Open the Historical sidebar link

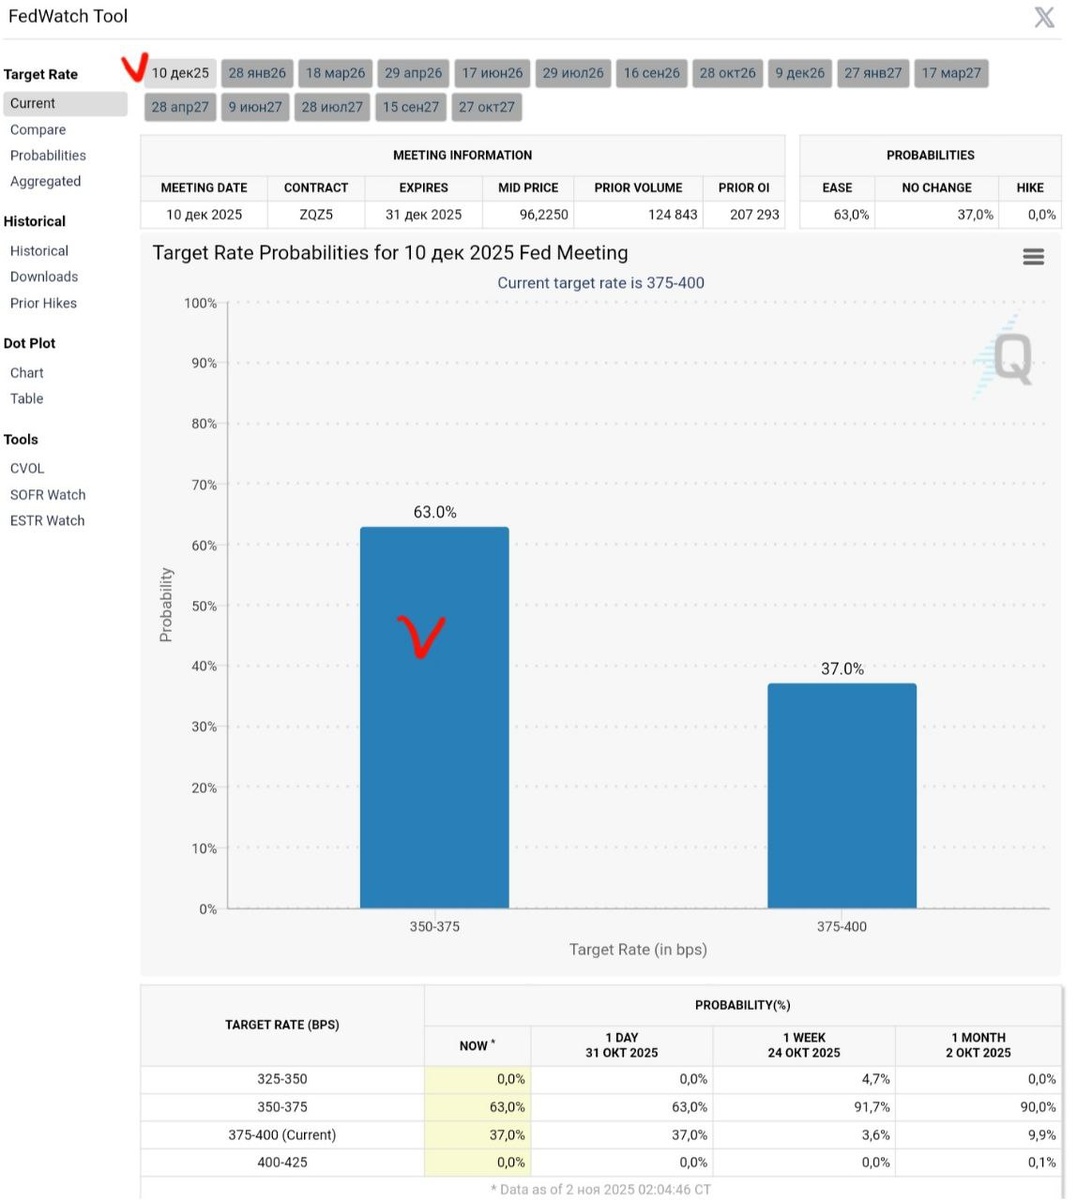coord(39,251)
